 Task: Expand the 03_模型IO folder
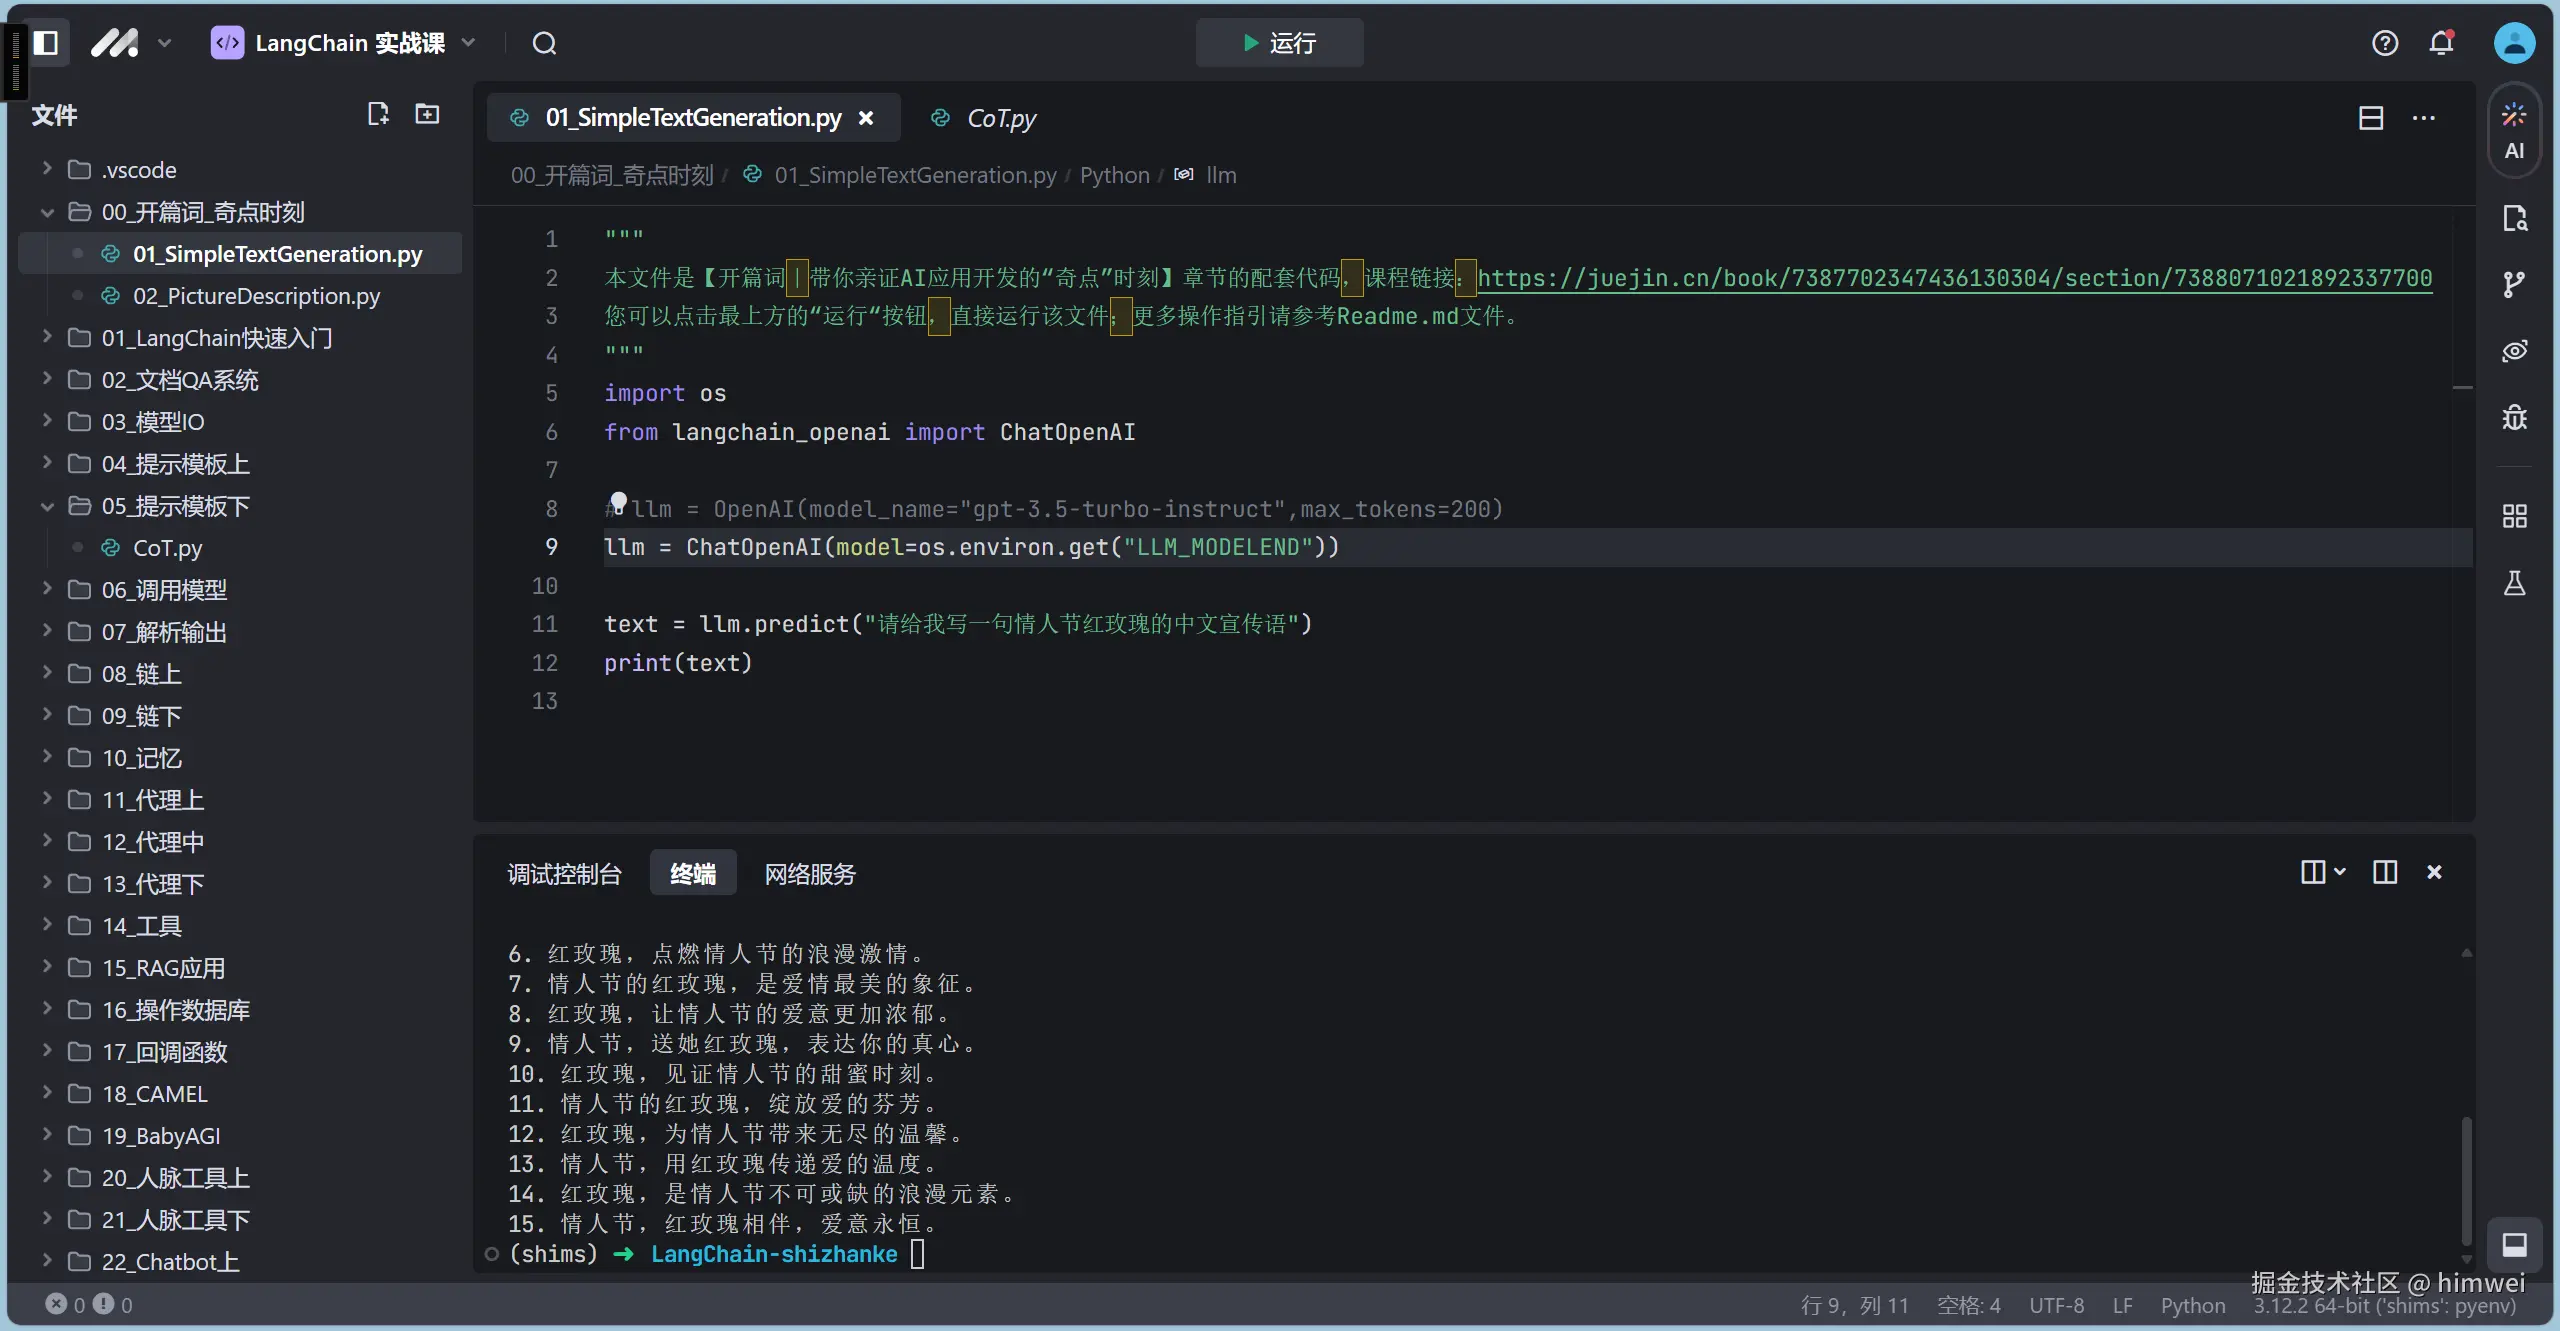coord(152,422)
